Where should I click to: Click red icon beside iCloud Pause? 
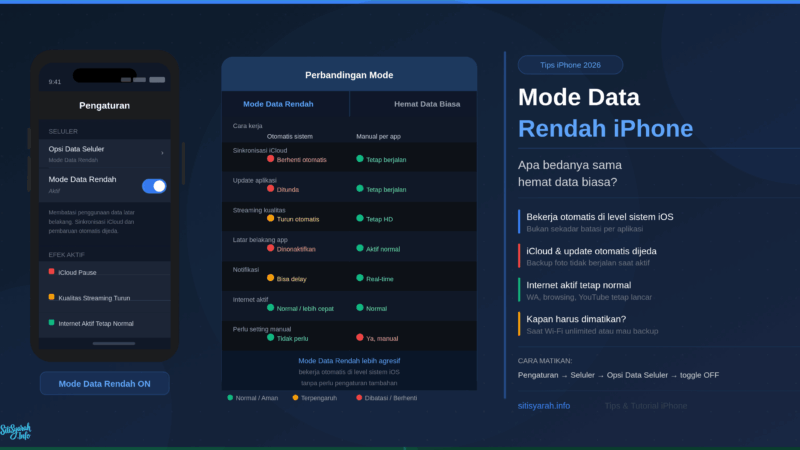click(52, 271)
